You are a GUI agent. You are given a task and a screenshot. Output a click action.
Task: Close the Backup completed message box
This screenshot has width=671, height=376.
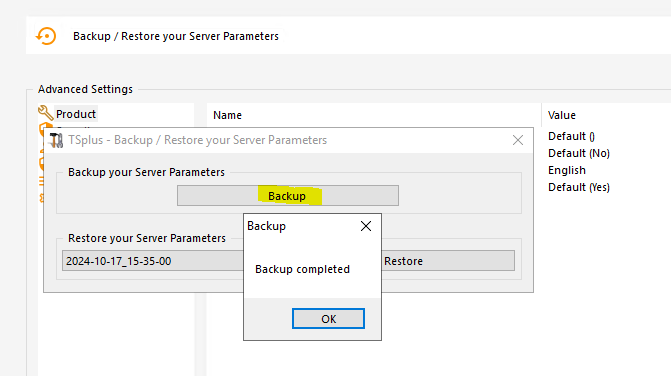tap(366, 226)
